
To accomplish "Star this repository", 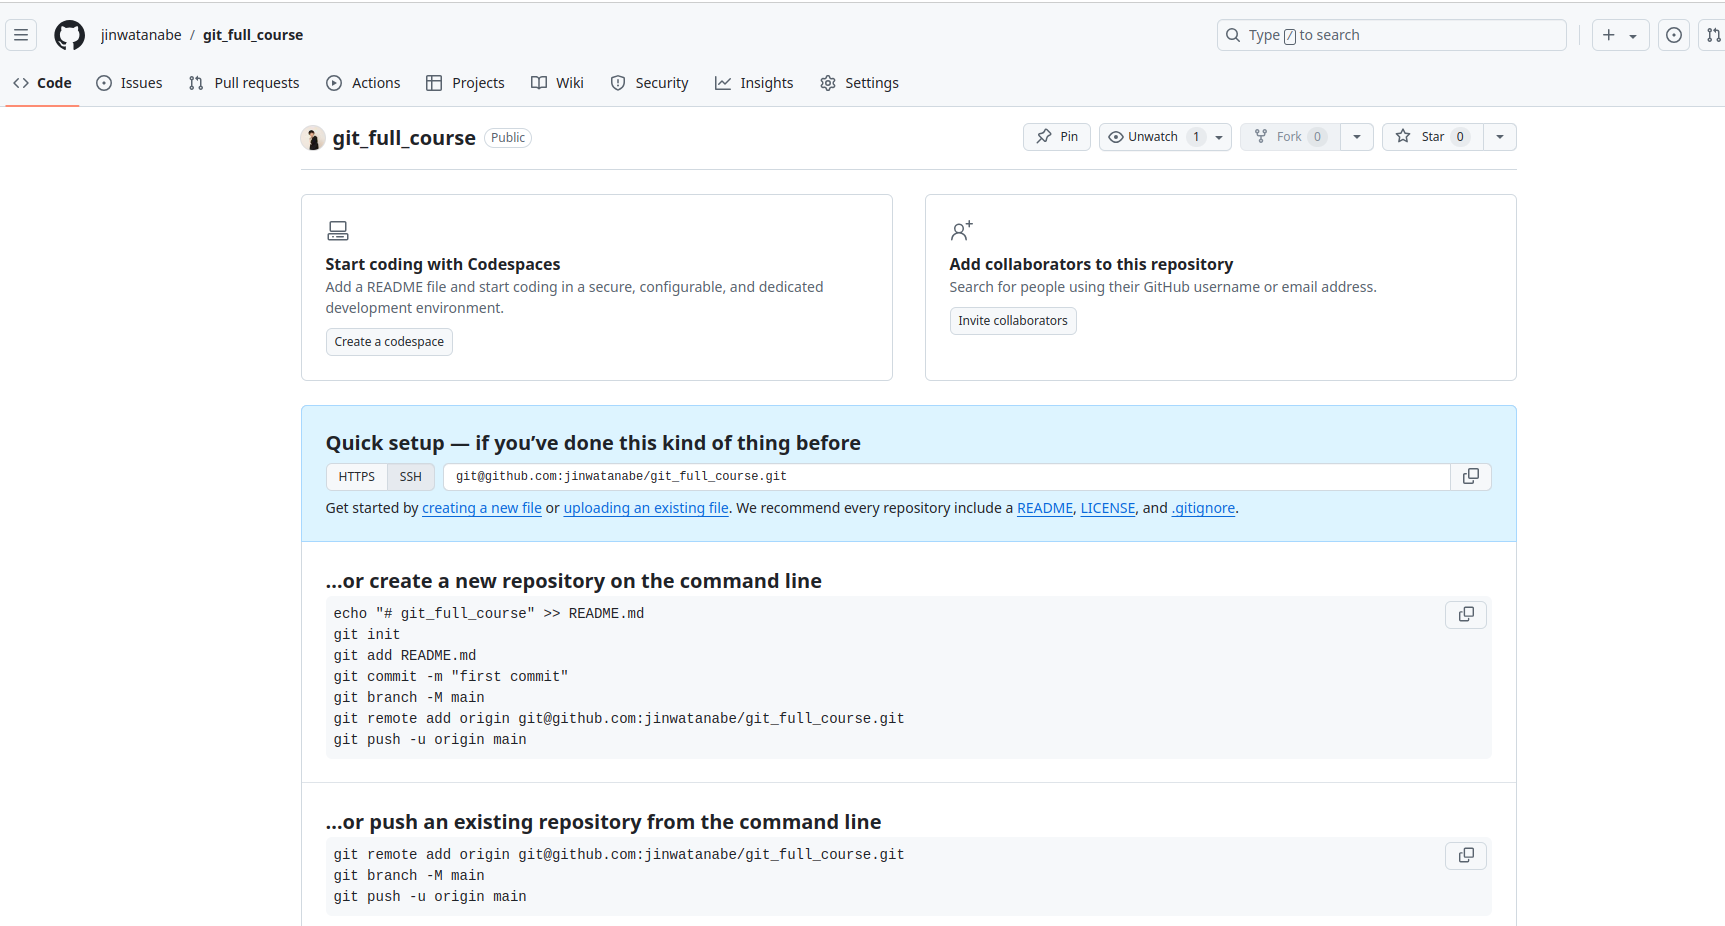I will point(1432,137).
